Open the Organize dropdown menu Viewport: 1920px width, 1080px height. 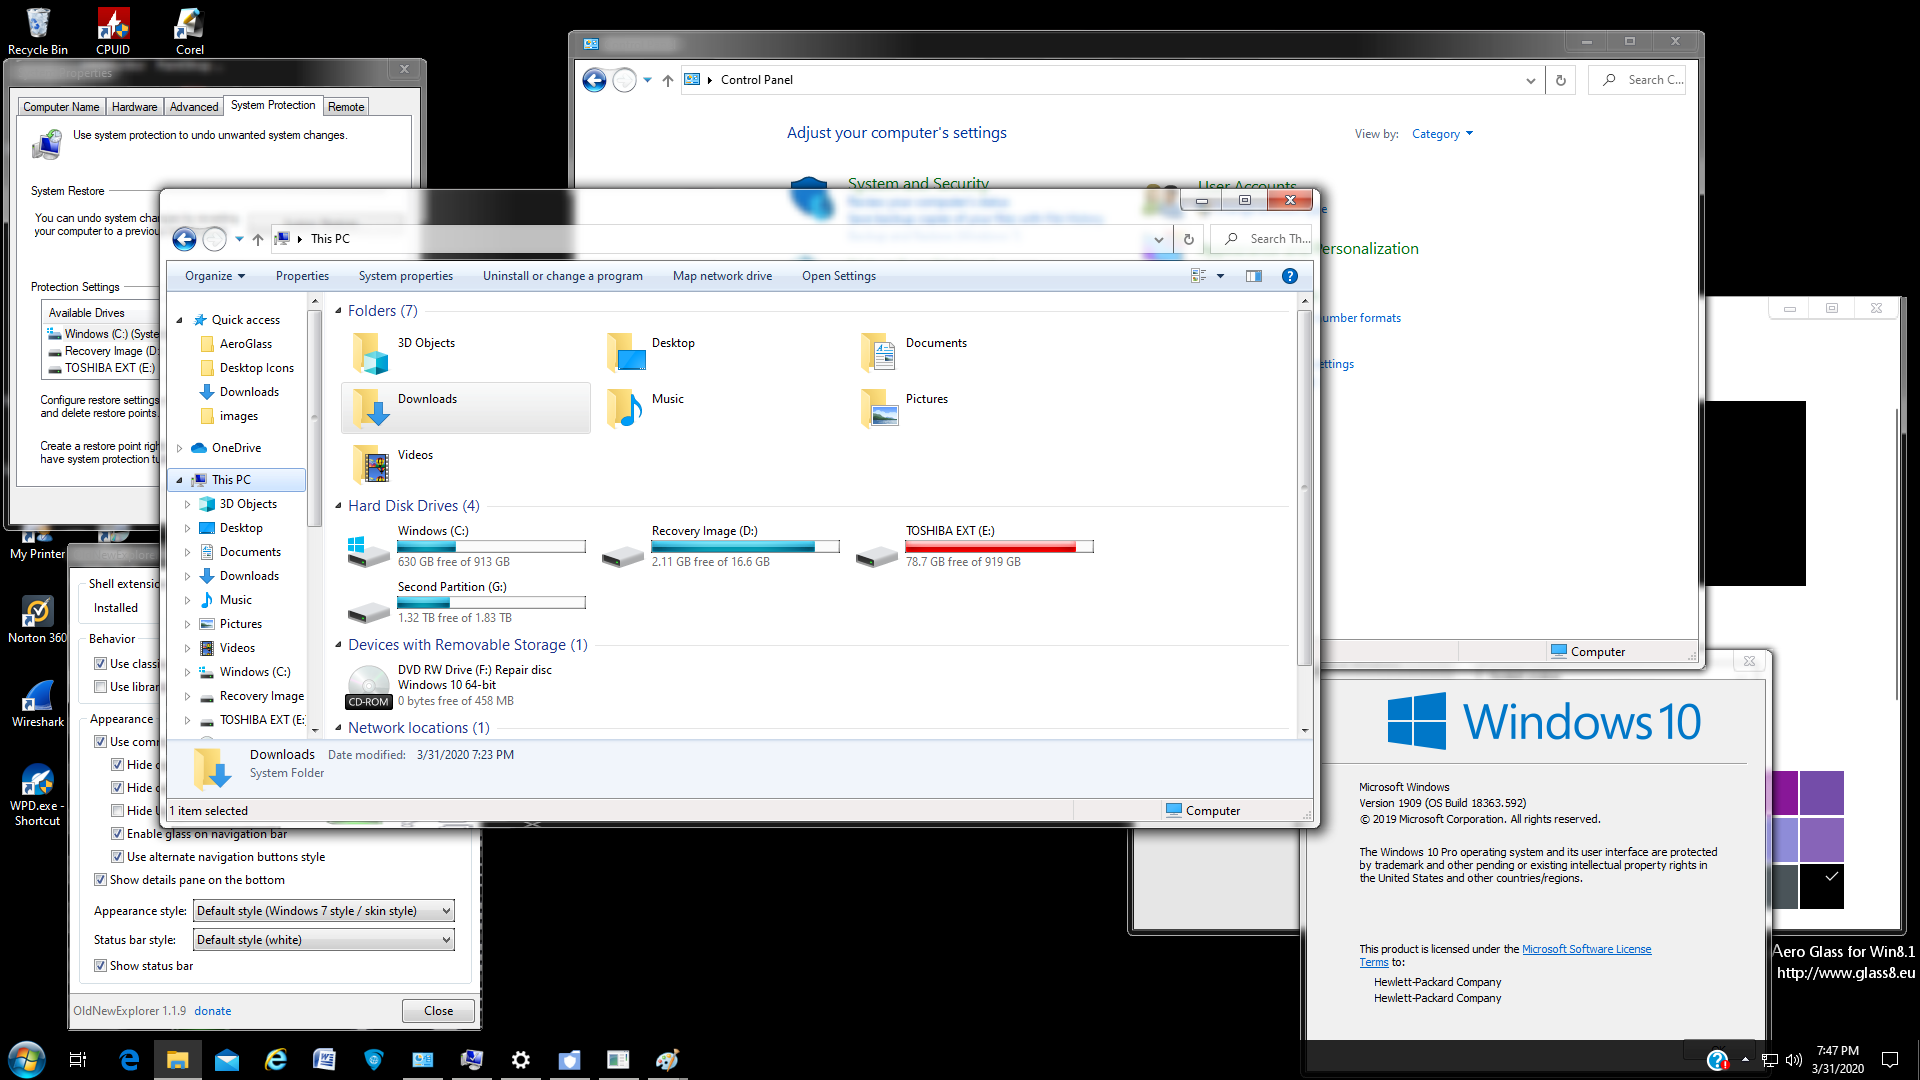click(x=214, y=276)
